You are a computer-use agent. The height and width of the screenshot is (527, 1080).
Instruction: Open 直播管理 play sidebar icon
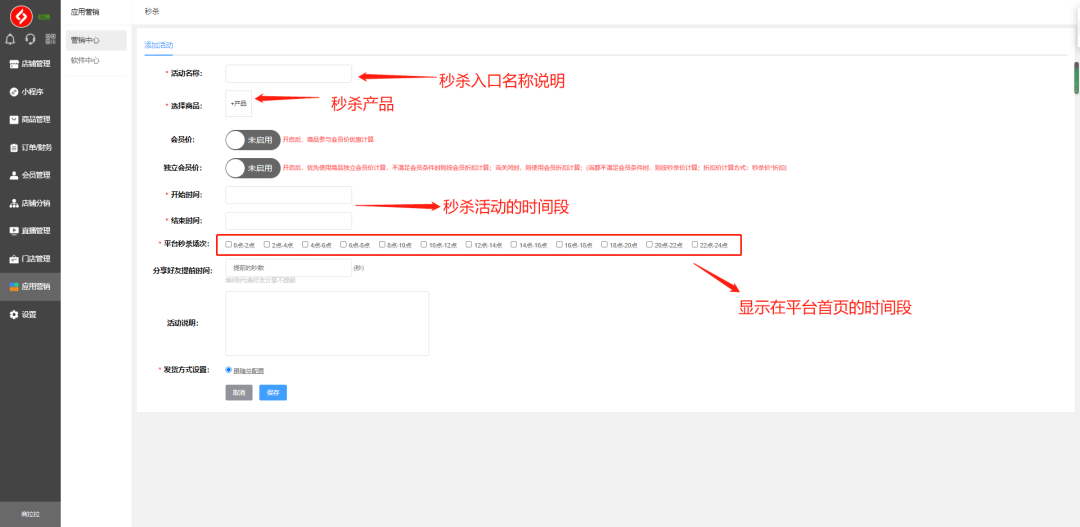[x=14, y=231]
